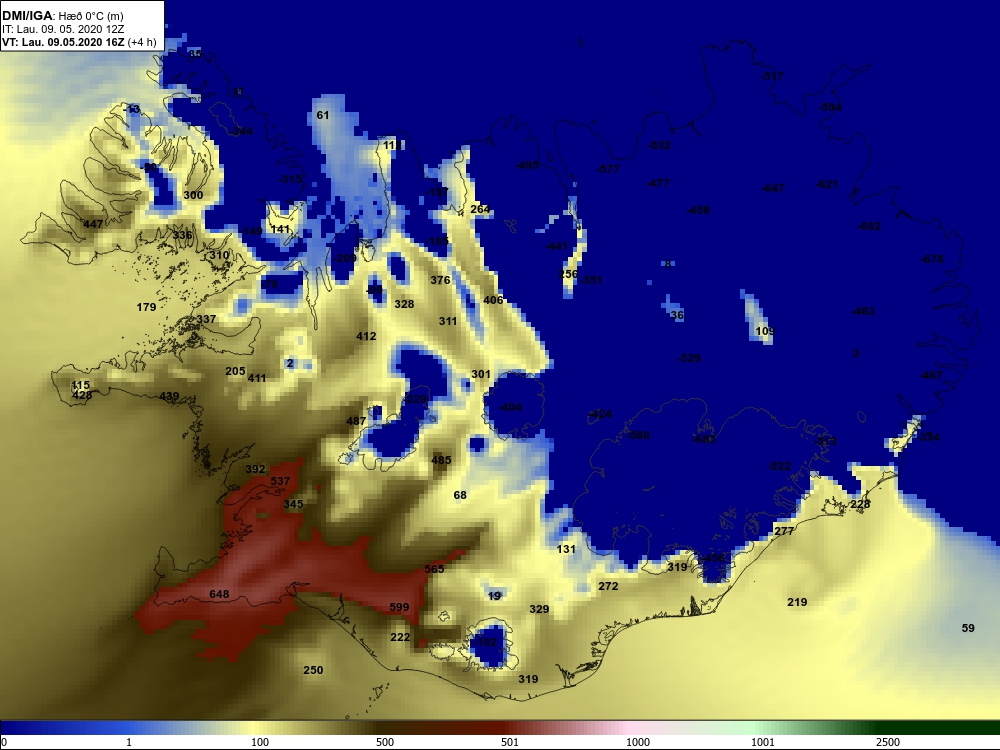This screenshot has width=1000, height=750.
Task: Click the map value '264'
Action: click(480, 209)
